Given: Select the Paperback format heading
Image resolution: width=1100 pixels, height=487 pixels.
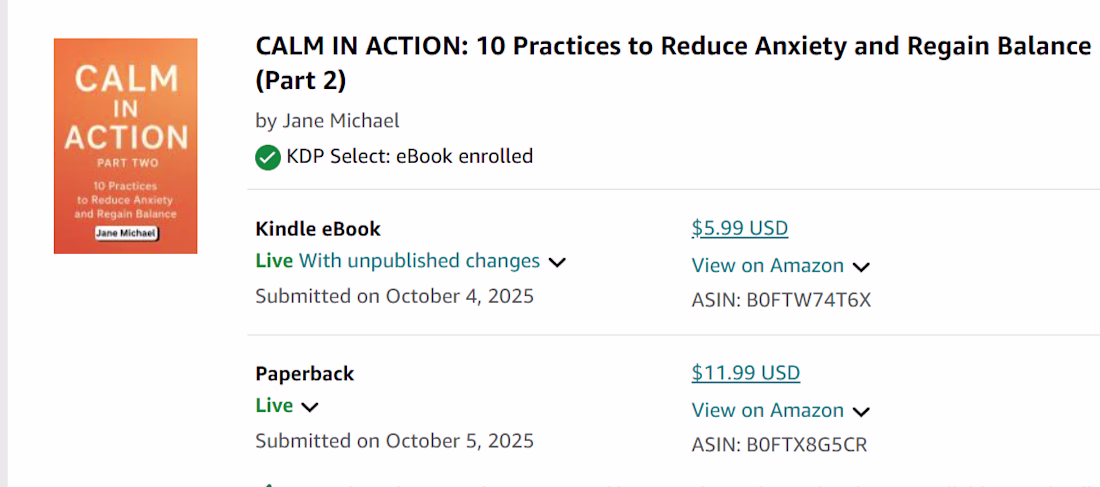Looking at the screenshot, I should (x=304, y=373).
